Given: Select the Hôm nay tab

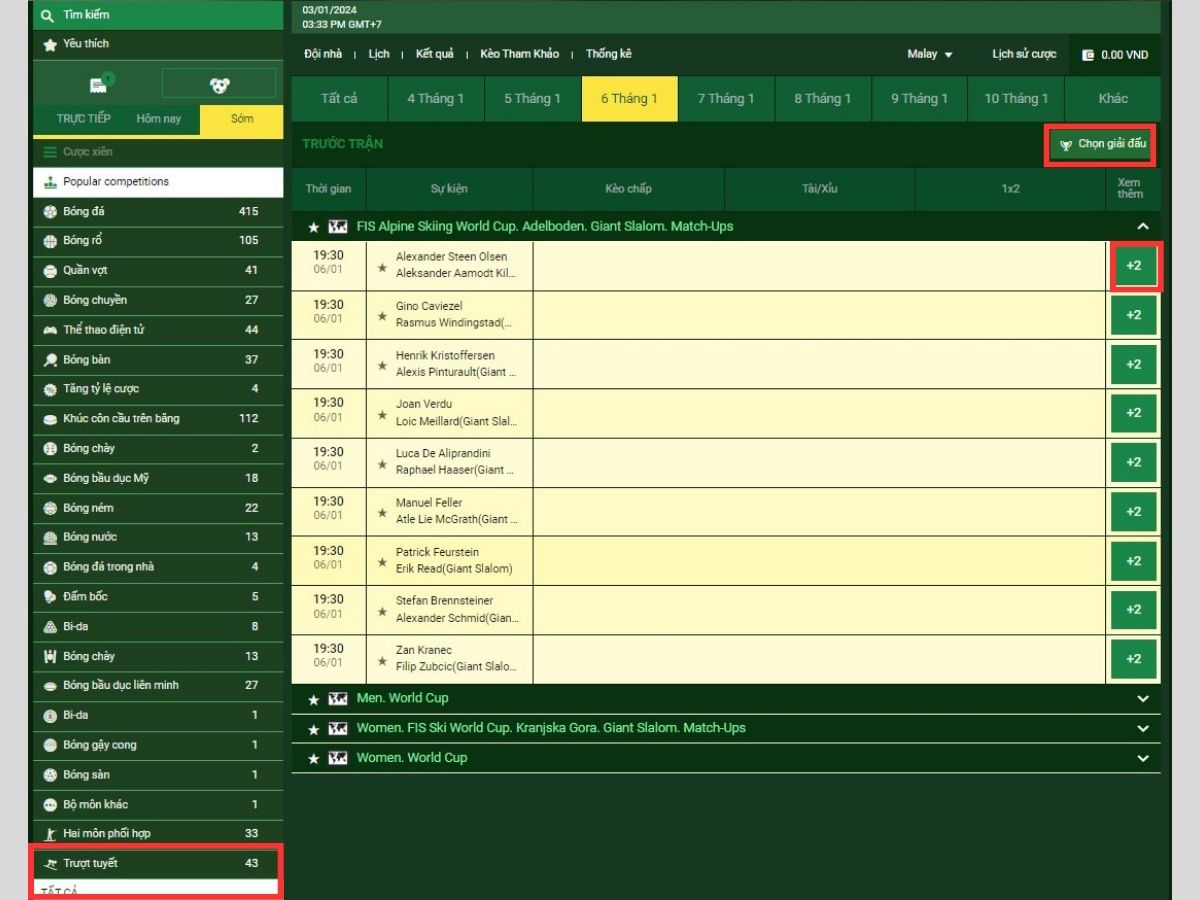Looking at the screenshot, I should click(x=159, y=119).
